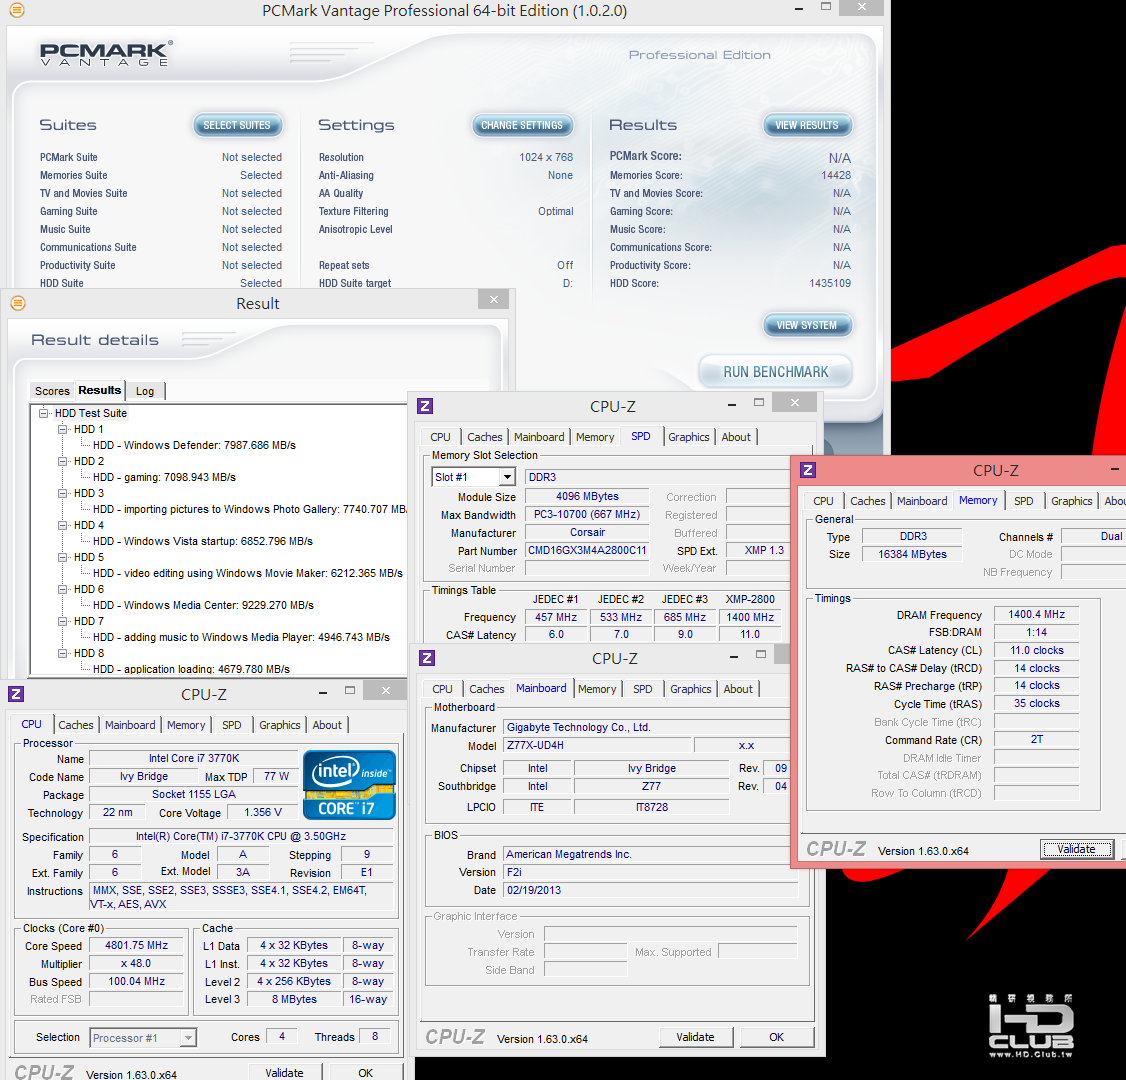Open SPD tab in CPU-Z Memory window
Image resolution: width=1126 pixels, height=1080 pixels.
point(1023,501)
